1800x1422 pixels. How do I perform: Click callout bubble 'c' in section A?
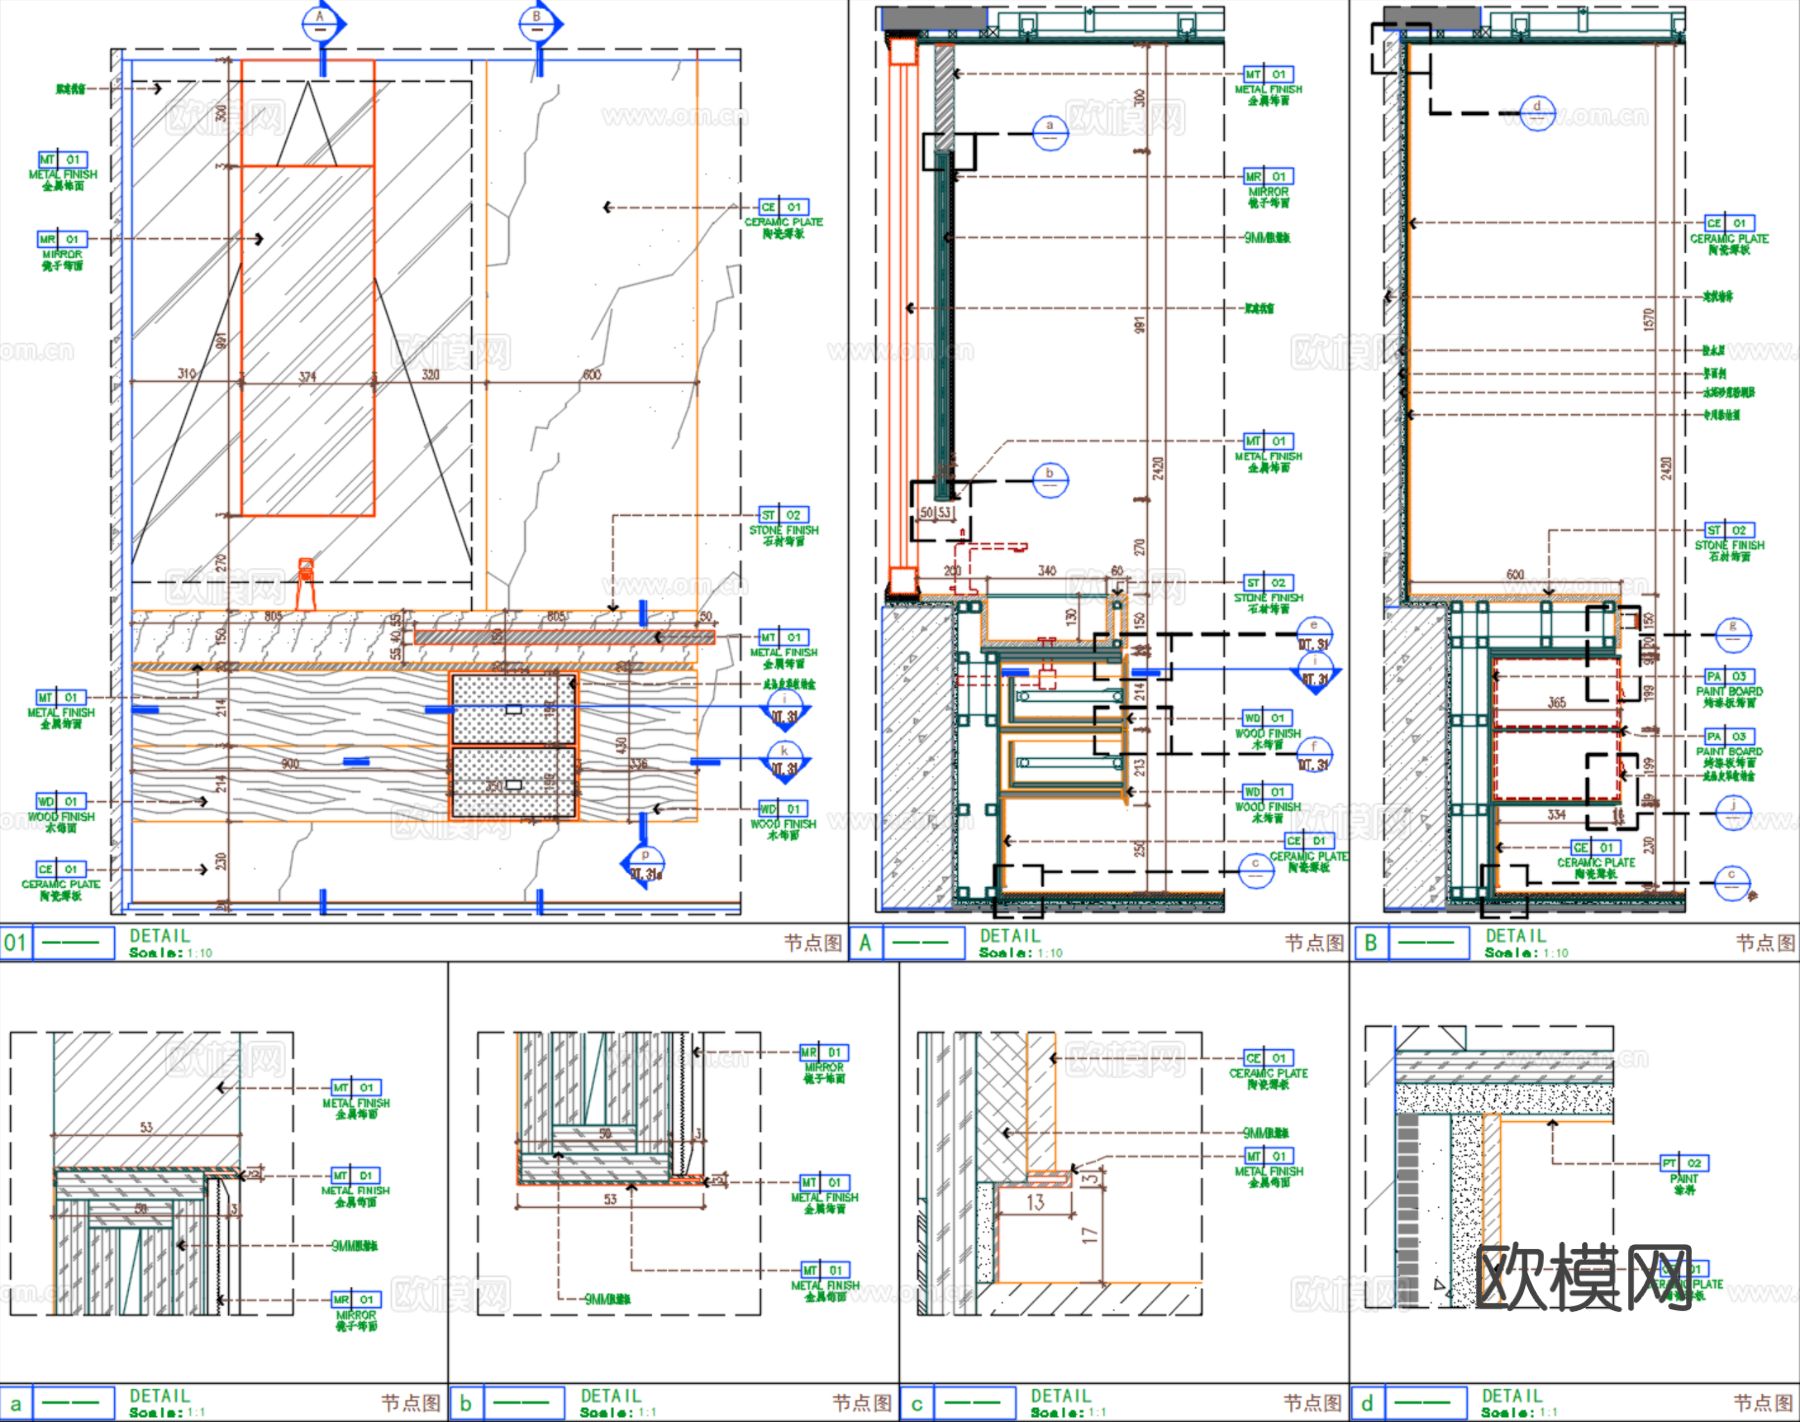pyautogui.click(x=1257, y=870)
